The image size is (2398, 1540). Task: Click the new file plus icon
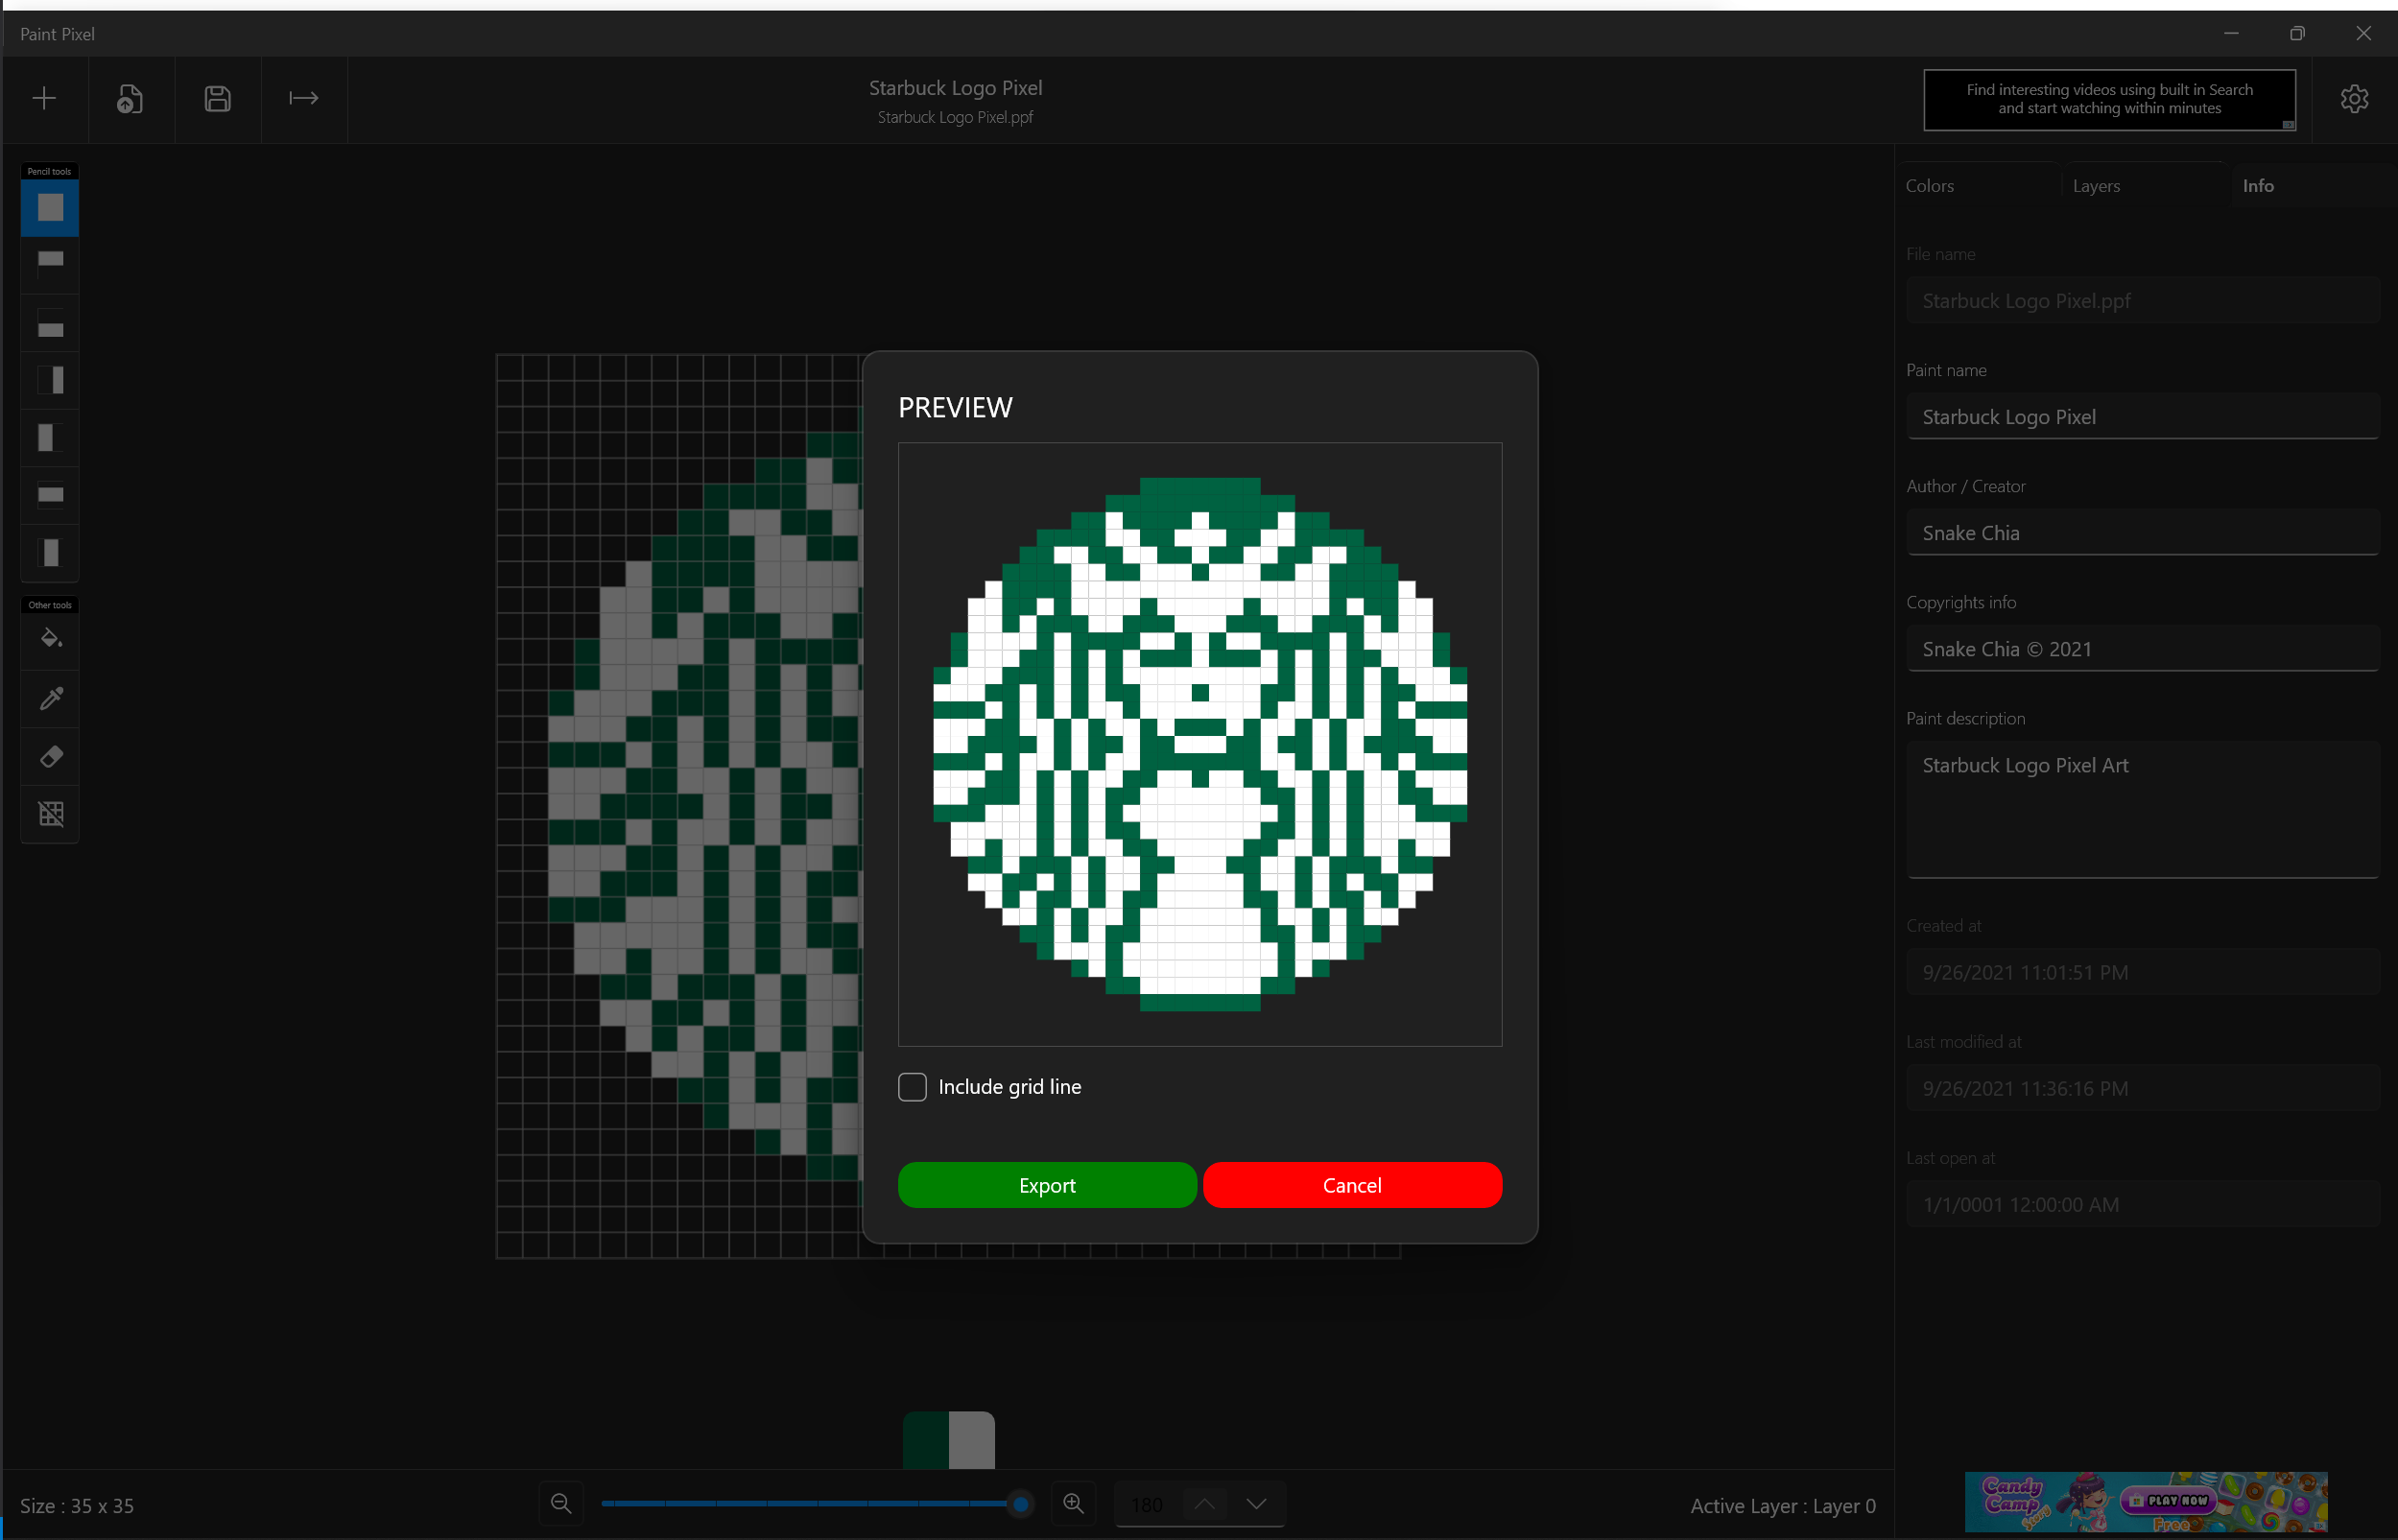click(44, 98)
